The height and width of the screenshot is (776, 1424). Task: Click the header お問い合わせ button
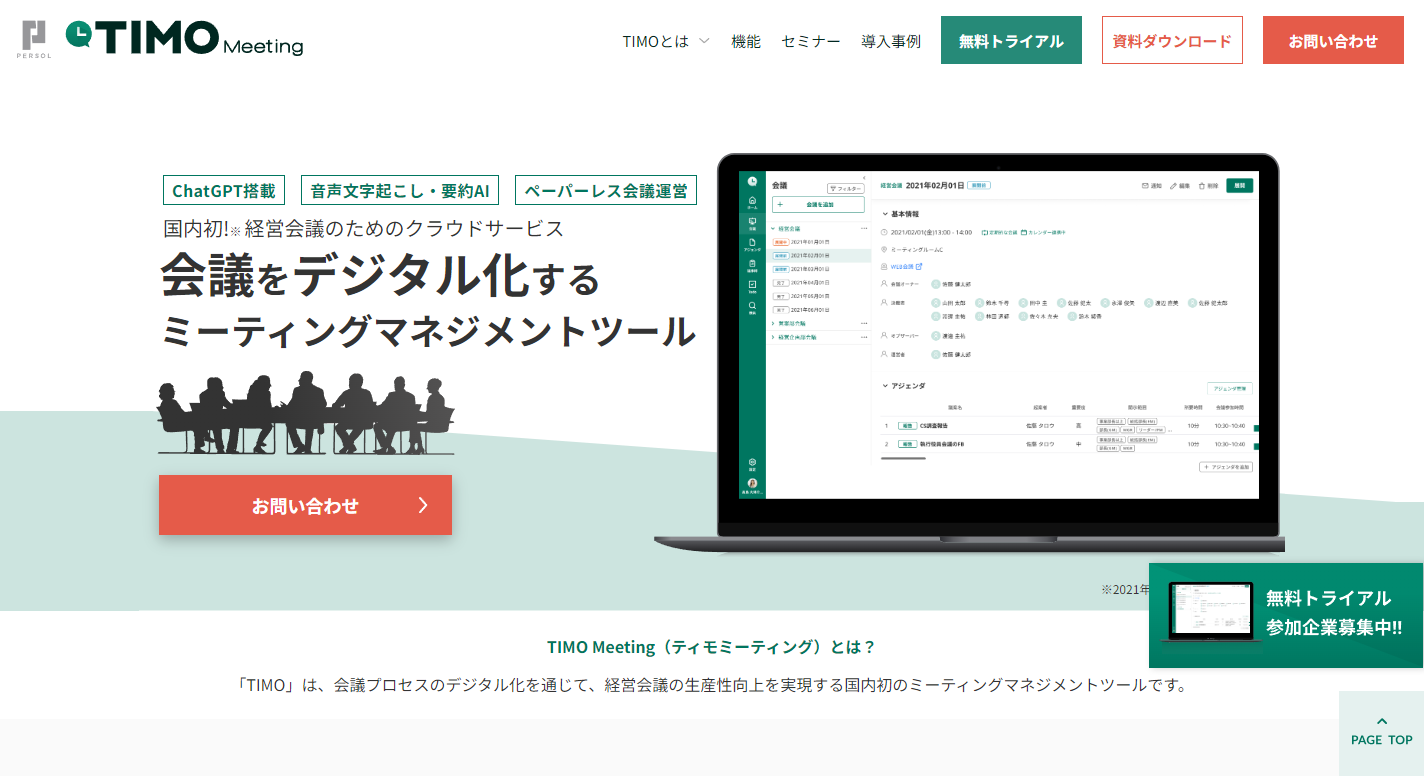(x=1333, y=40)
